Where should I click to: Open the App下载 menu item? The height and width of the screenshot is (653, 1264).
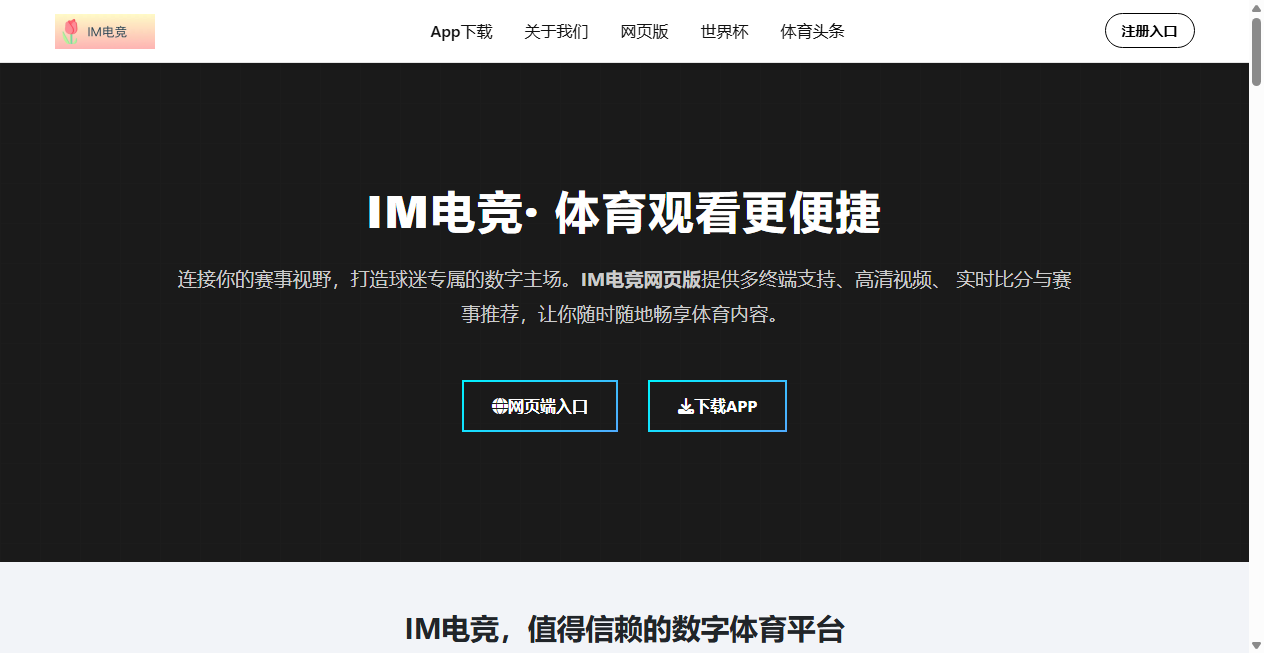coord(462,31)
